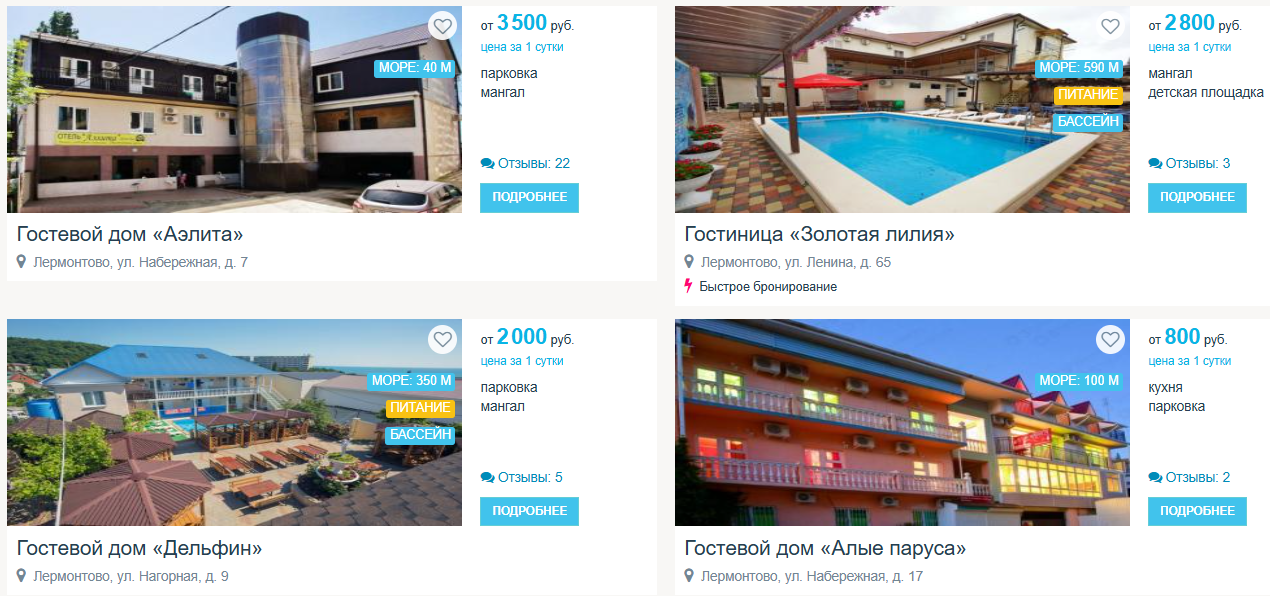This screenshot has width=1270, height=596.
Task: Open details via ПОДРОБНЕЕ for «Дельфин»
Action: pos(529,511)
